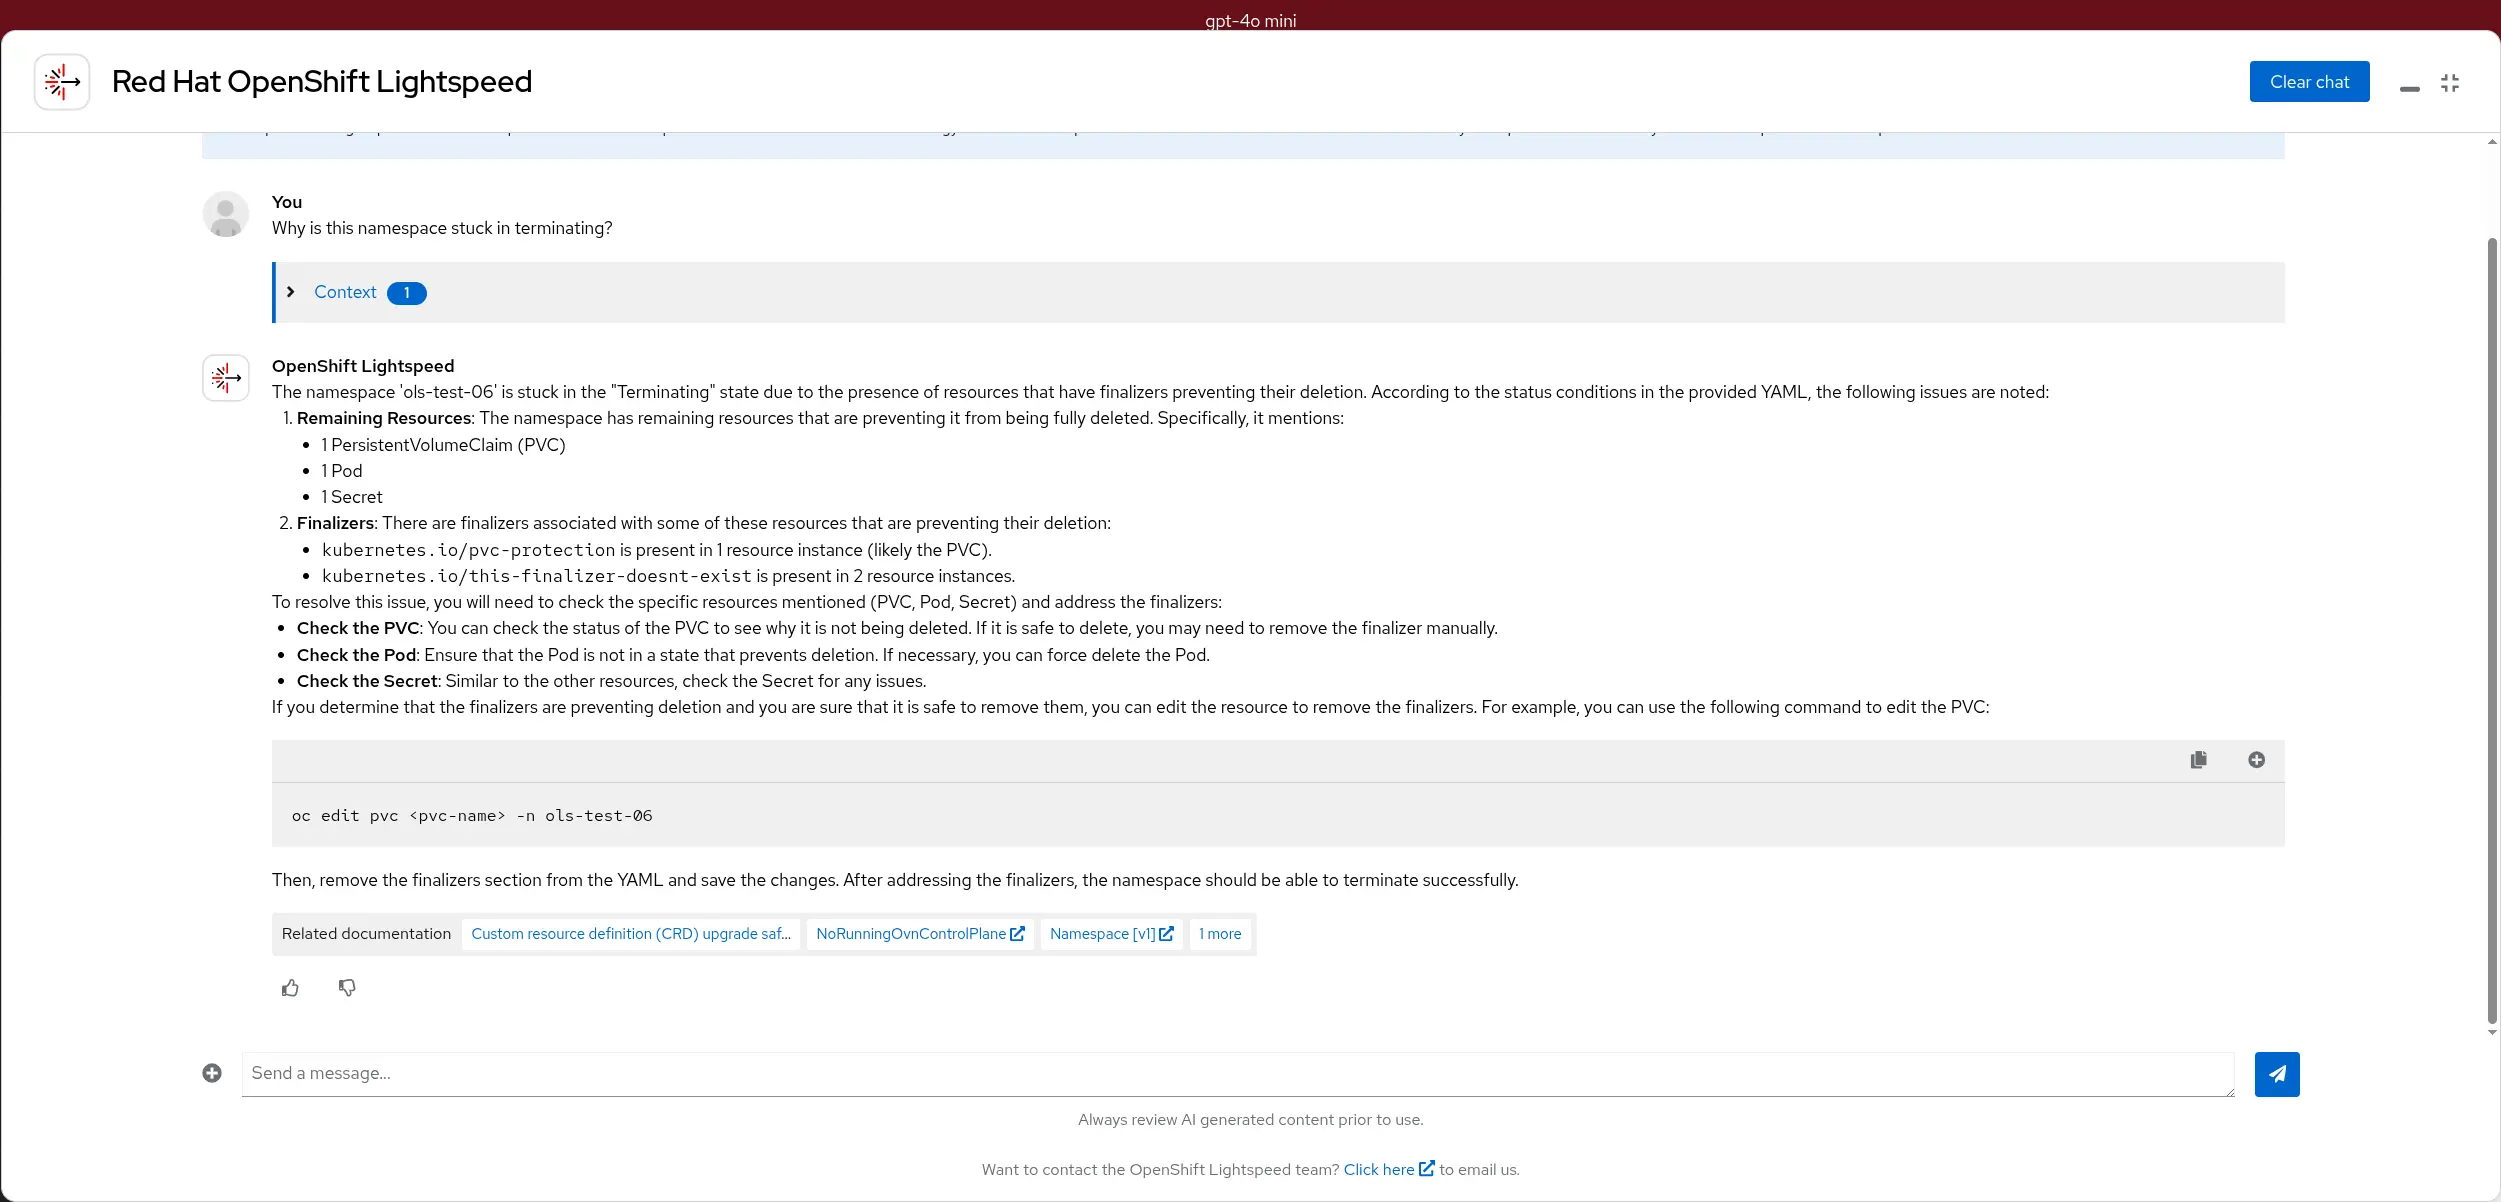Click the 'Finalizers' bold heading
The width and height of the screenshot is (2501, 1202).
(x=336, y=523)
